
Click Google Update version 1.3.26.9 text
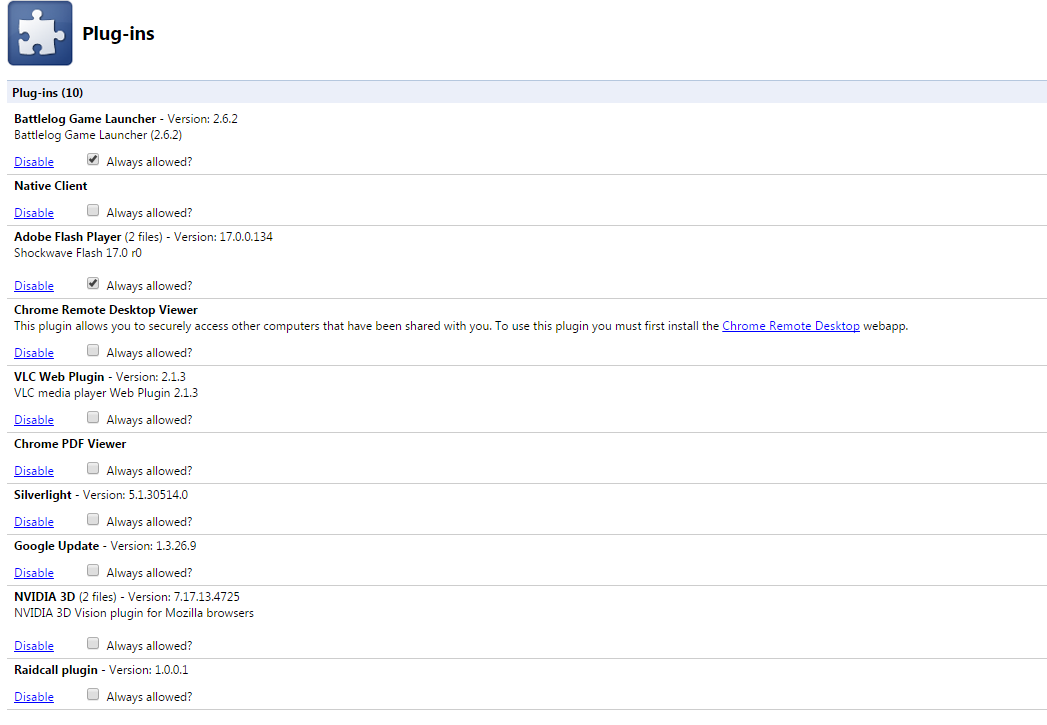click(x=154, y=546)
